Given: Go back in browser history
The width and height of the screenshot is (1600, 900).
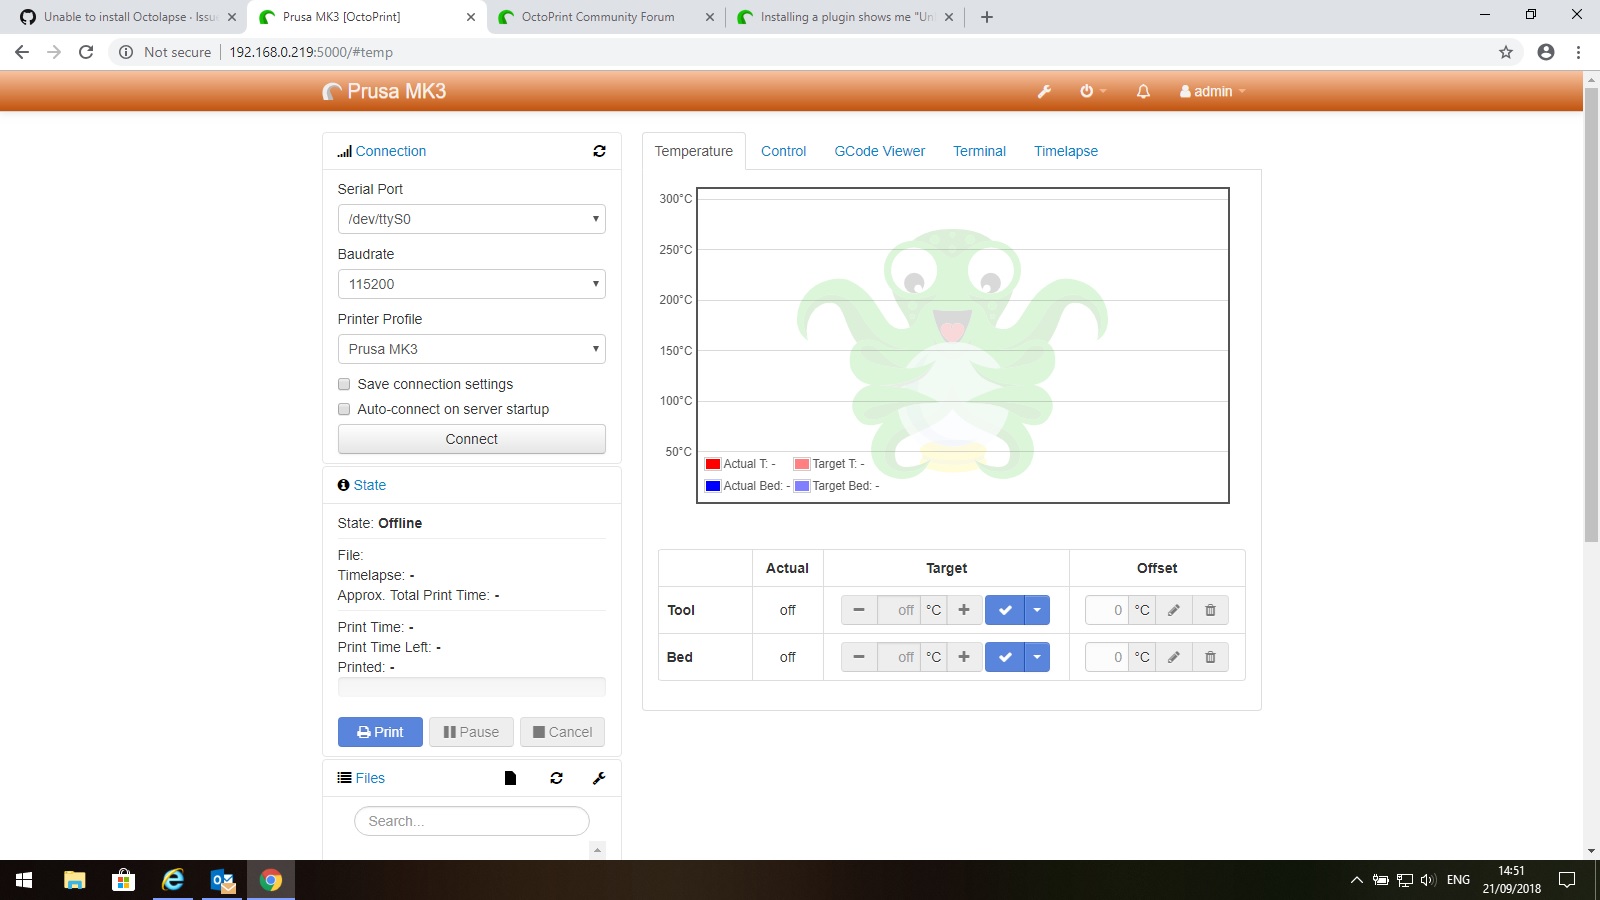Looking at the screenshot, I should coord(22,52).
